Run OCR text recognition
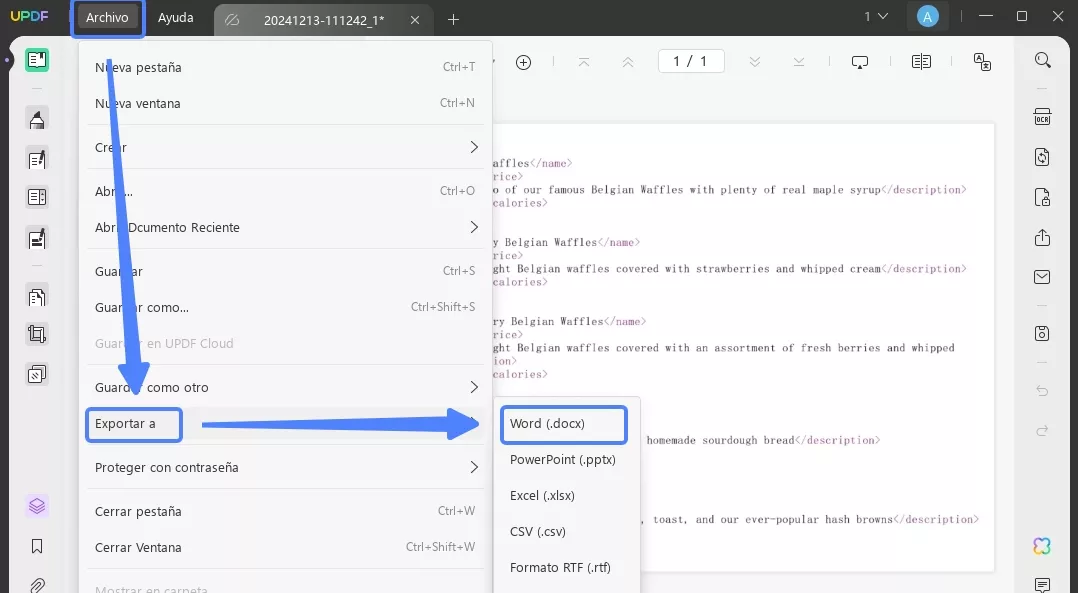This screenshot has height=593, width=1078. (1042, 117)
